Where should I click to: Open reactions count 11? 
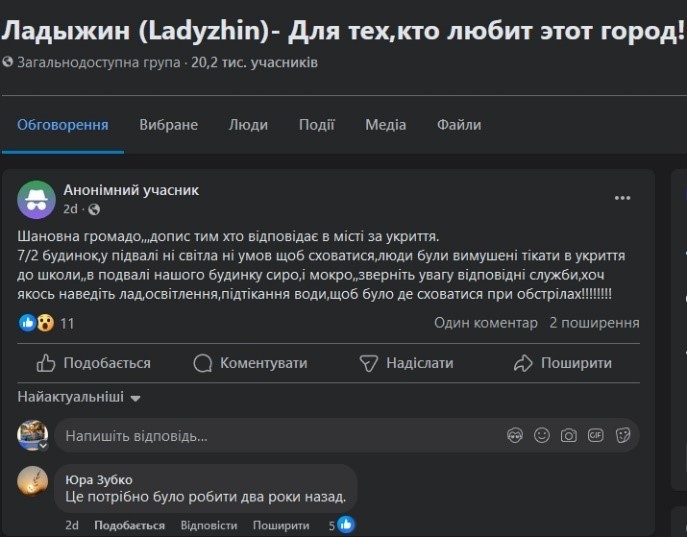pos(67,323)
